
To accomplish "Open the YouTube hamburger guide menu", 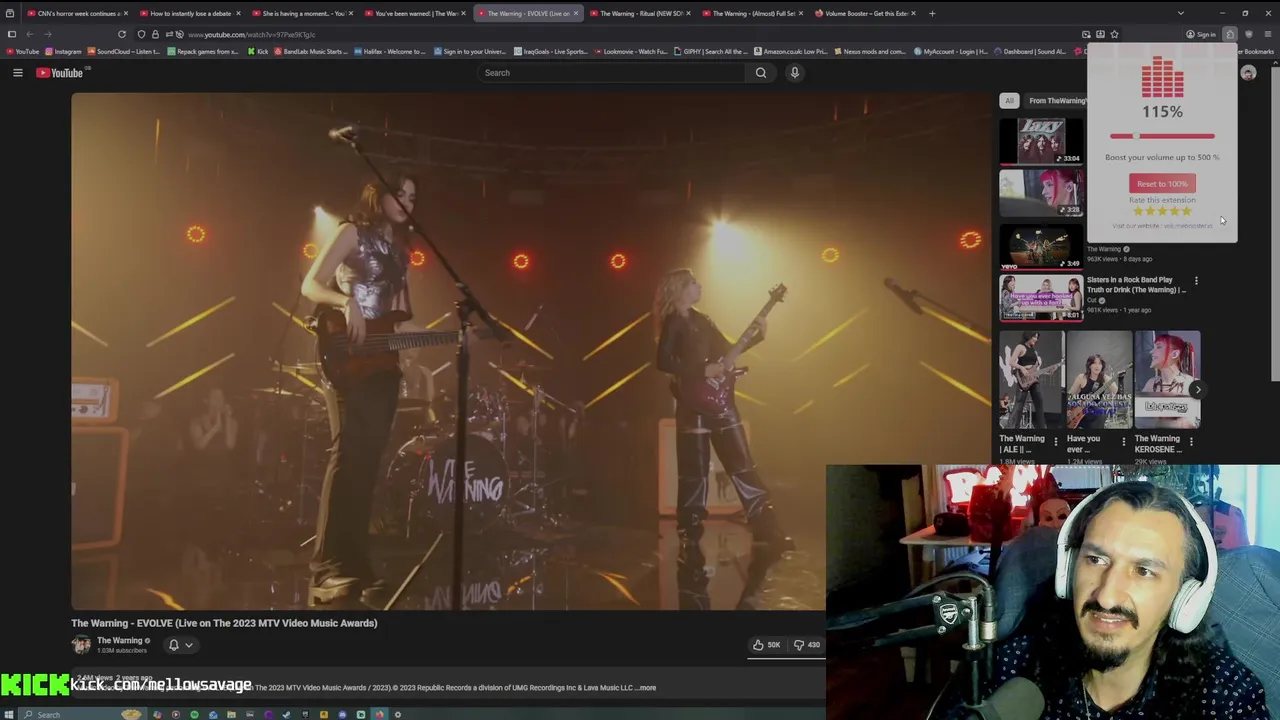I will click(x=17, y=72).
